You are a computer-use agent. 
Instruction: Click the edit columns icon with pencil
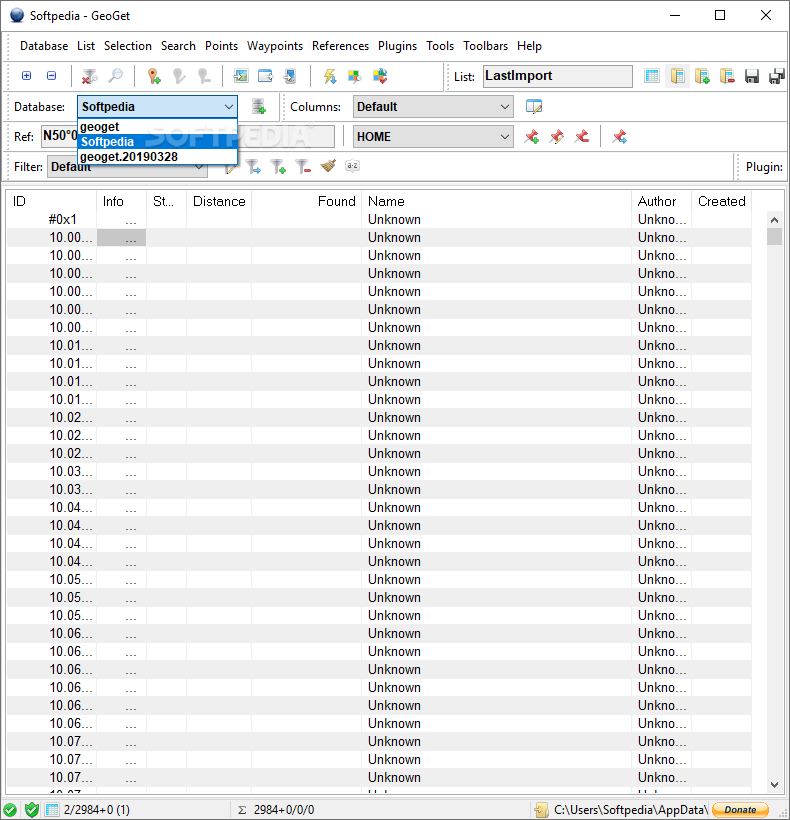534,107
